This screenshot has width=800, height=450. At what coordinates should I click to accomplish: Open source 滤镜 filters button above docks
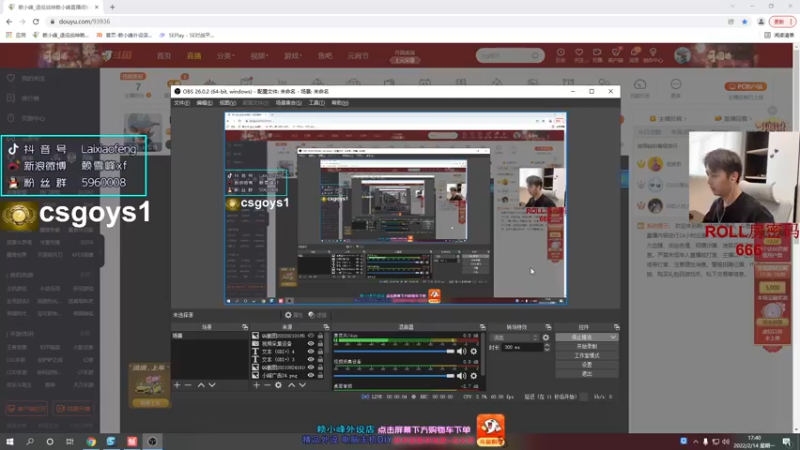coord(317,315)
